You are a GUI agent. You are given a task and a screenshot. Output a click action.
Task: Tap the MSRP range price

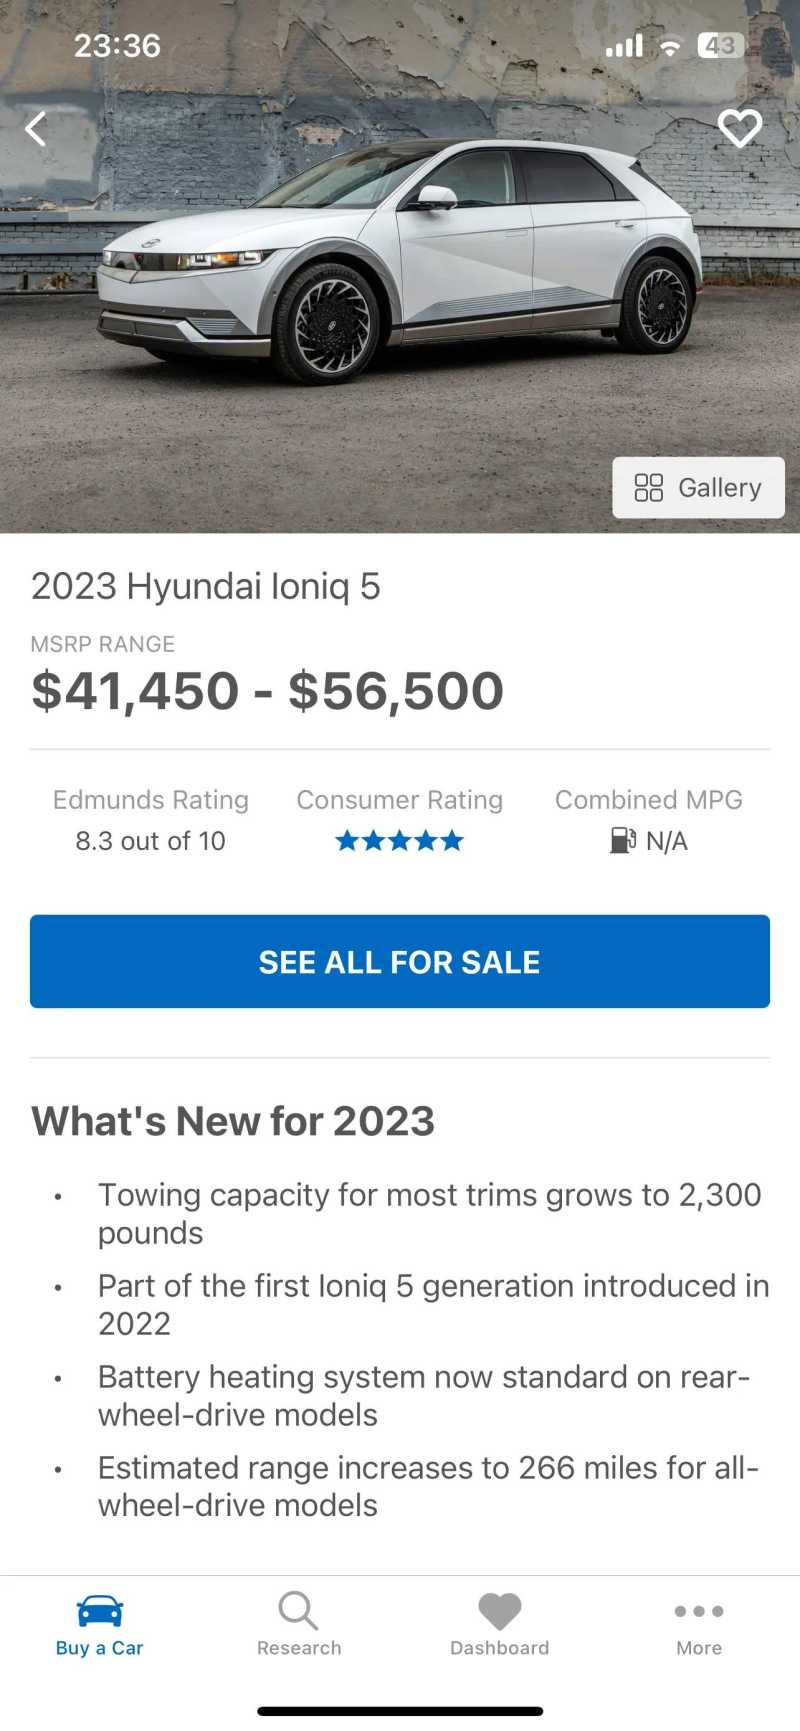coord(267,691)
